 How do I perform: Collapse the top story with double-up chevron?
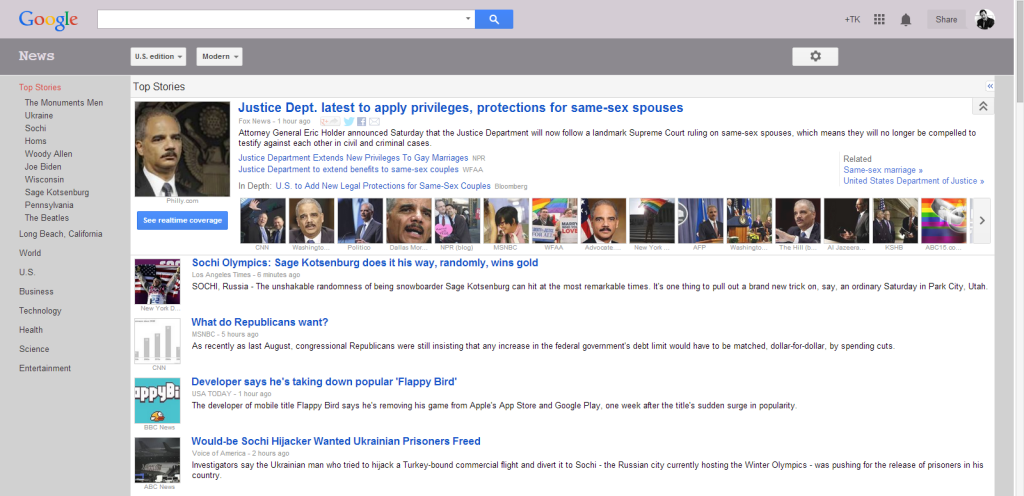[x=983, y=106]
